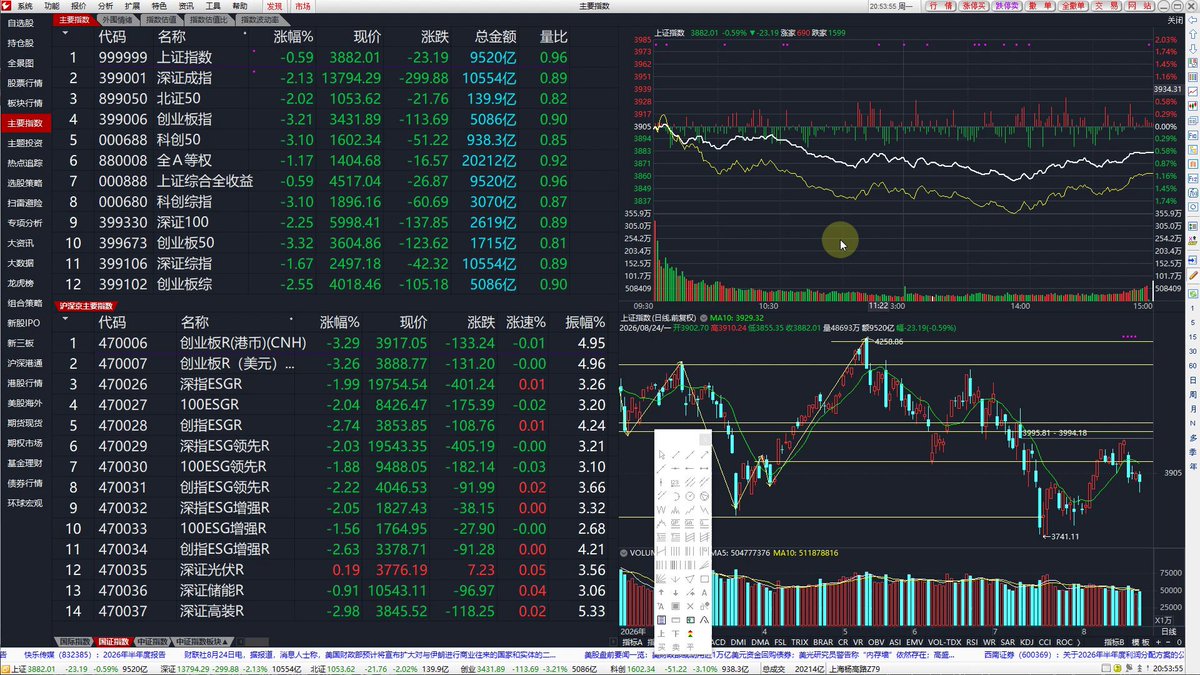Viewport: 1200px width, 675px height.
Task: Switch to the 国际指数 bottom tab
Action: tap(74, 642)
